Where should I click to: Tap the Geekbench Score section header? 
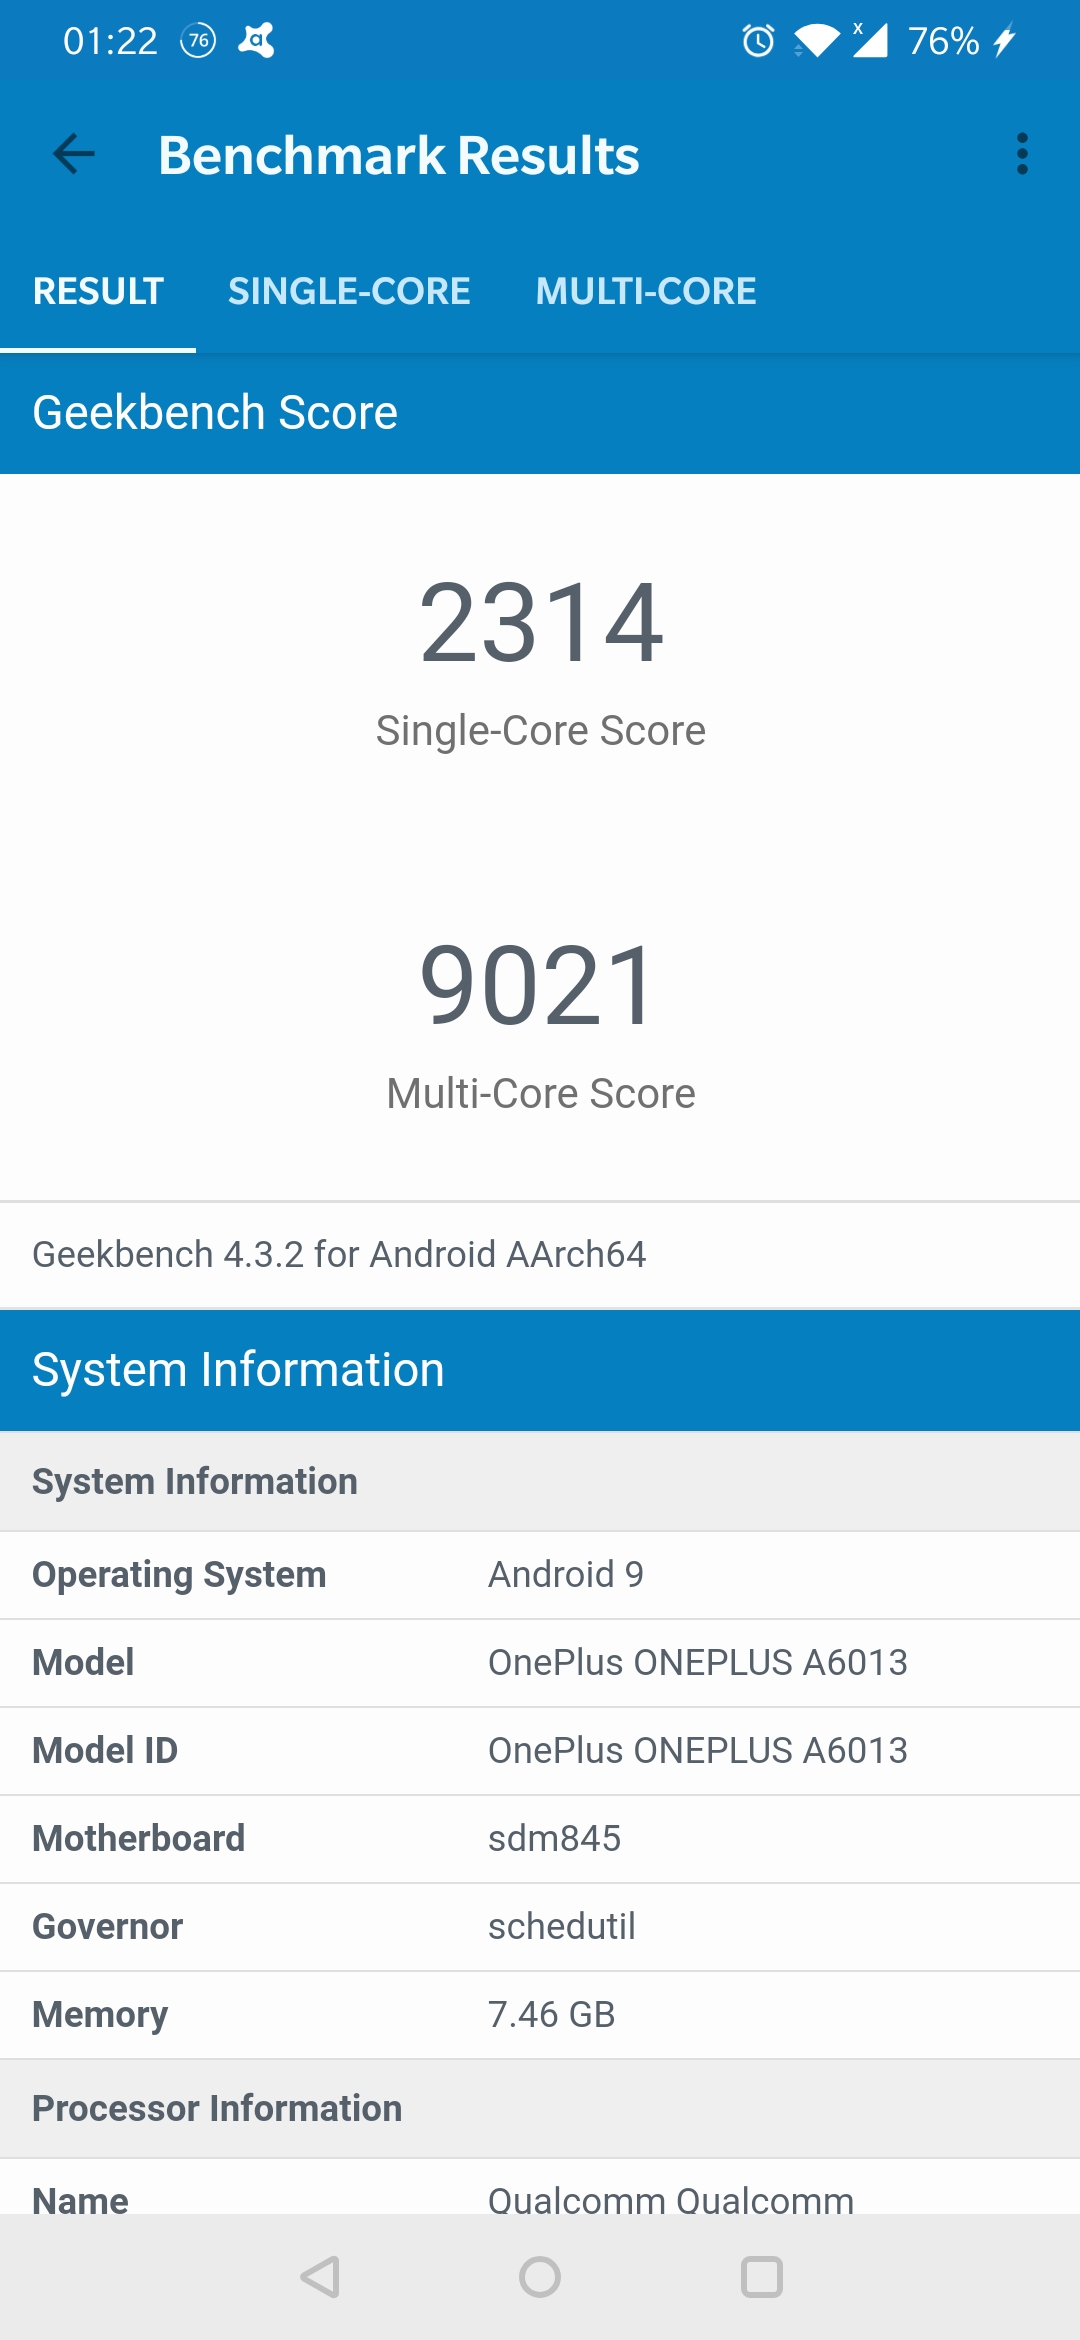(540, 413)
